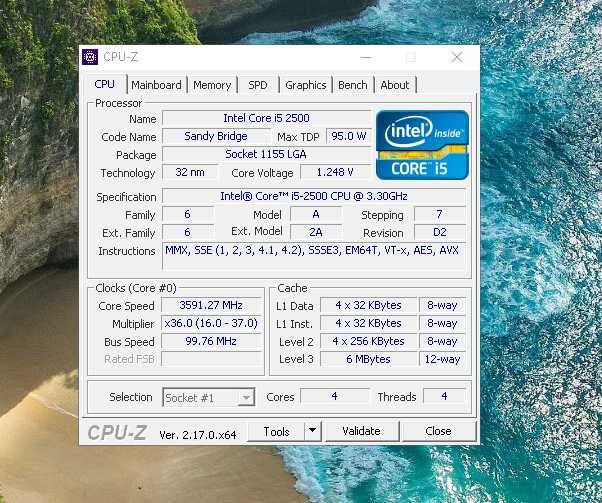Click the Level 2 size '4 x 256 KBytes'
This screenshot has height=503, width=602.
[368, 341]
